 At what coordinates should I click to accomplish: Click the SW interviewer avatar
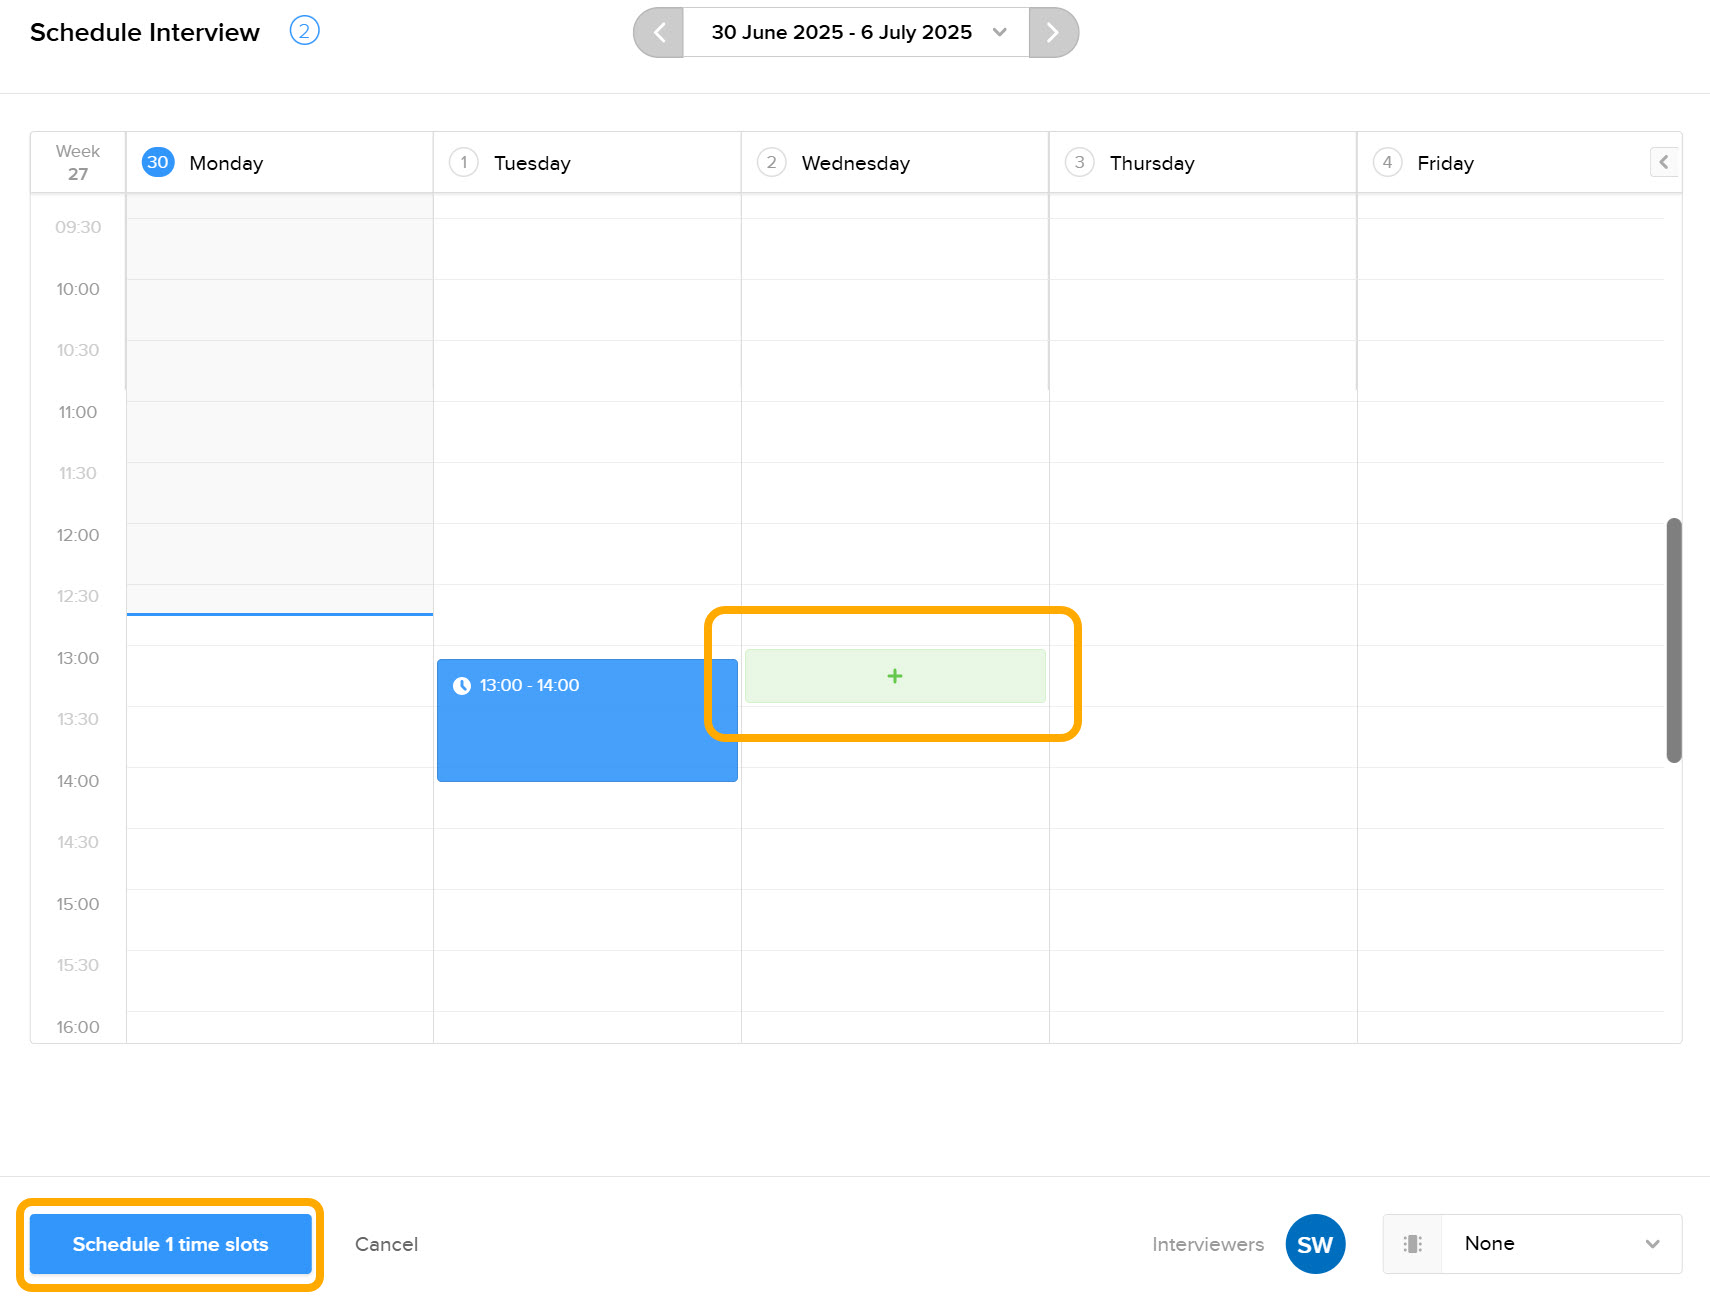click(x=1315, y=1244)
